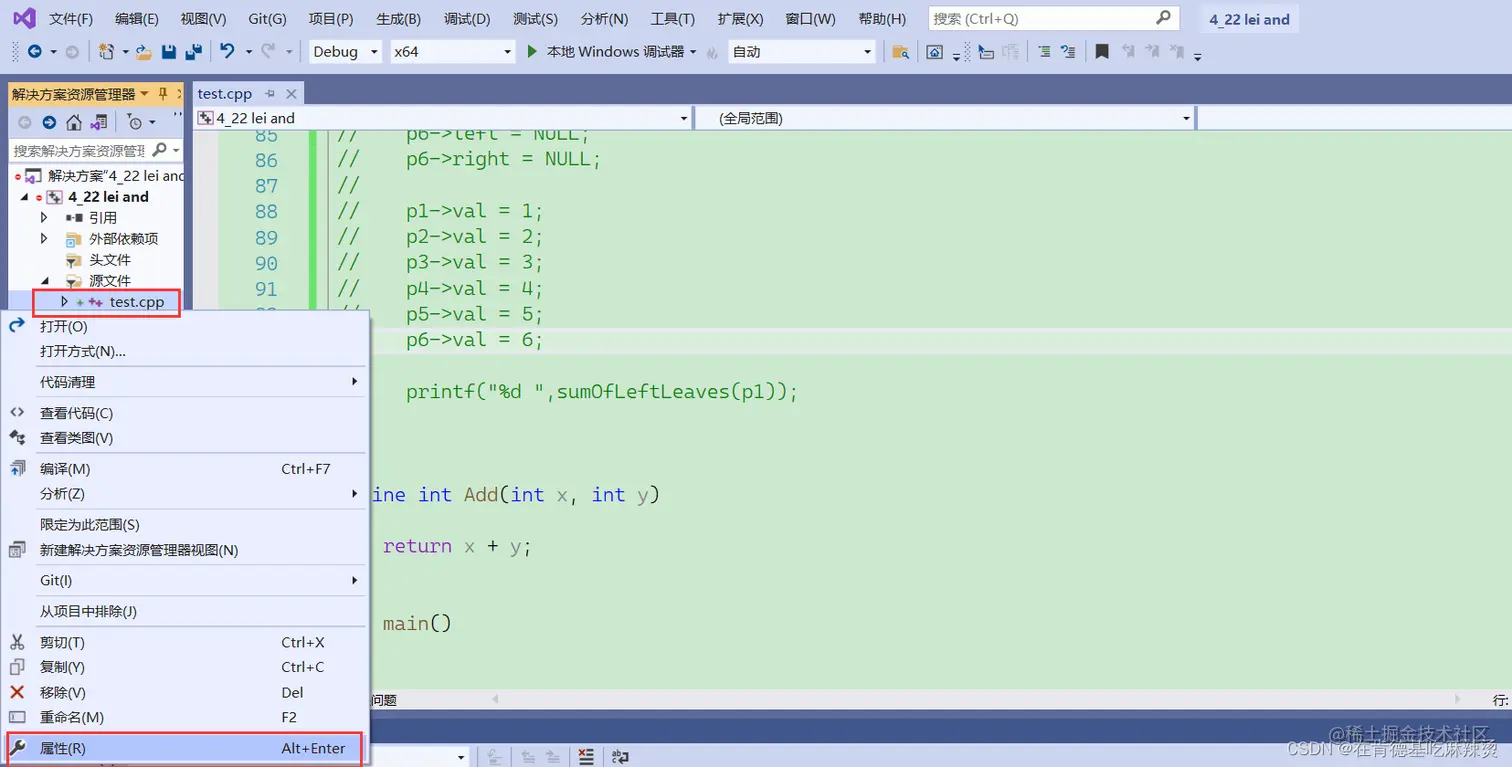
Task: Click magnifier icon in Ctrl+Q search box
Action: coord(1163,18)
